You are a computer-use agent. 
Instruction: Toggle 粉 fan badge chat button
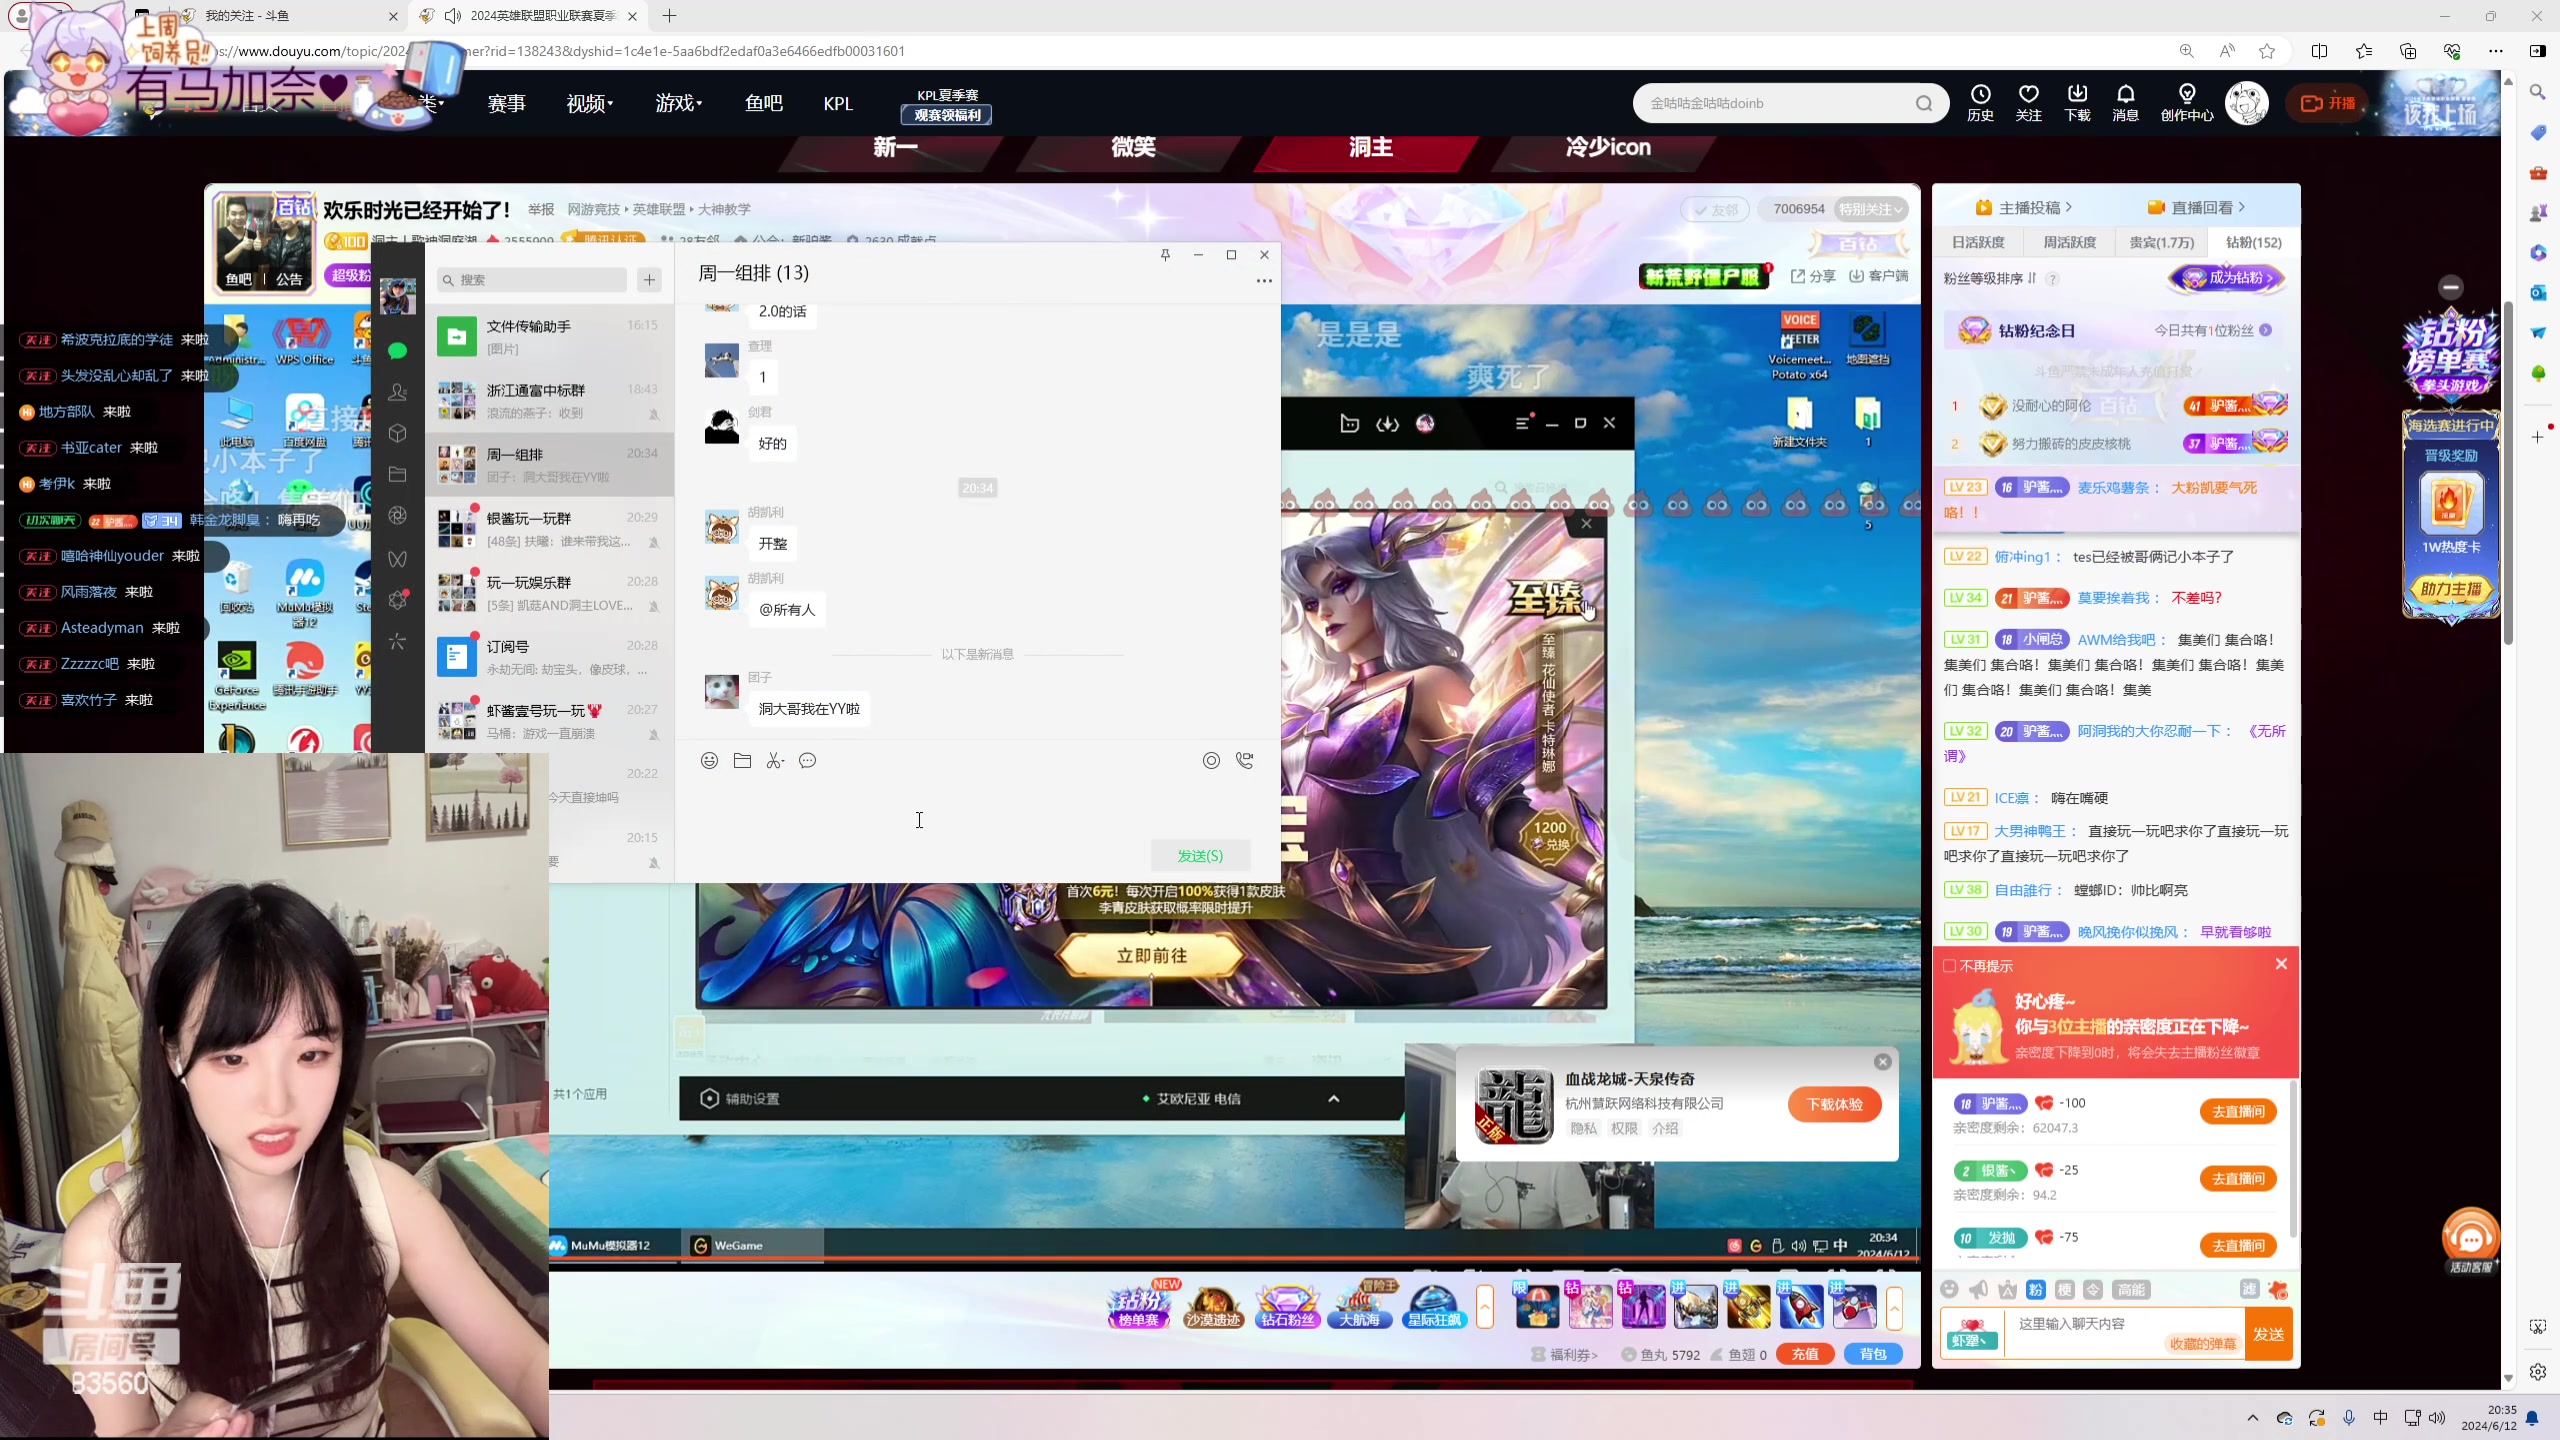pyautogui.click(x=2036, y=1290)
